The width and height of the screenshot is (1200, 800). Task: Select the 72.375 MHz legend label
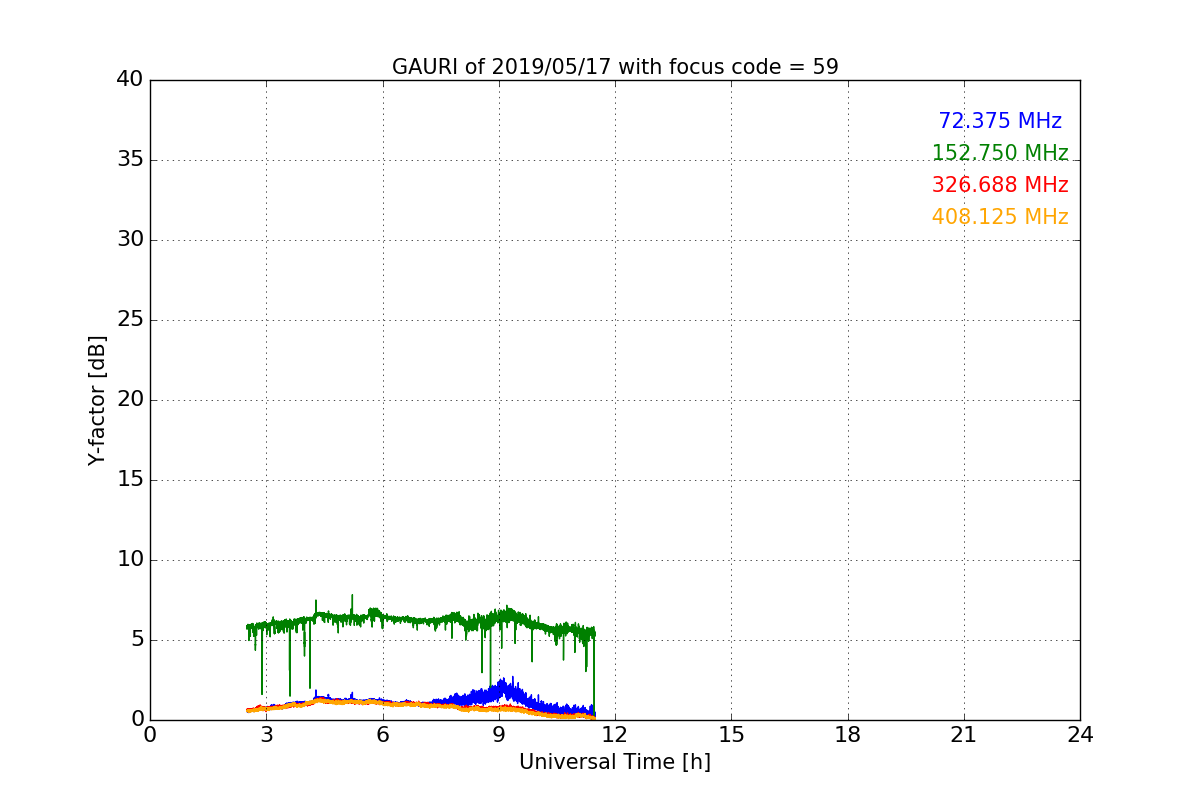(x=1000, y=121)
